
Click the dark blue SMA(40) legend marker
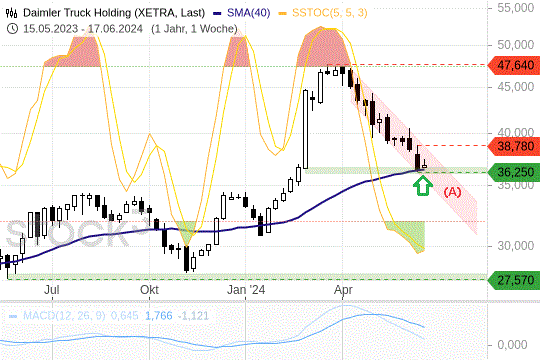click(x=217, y=13)
